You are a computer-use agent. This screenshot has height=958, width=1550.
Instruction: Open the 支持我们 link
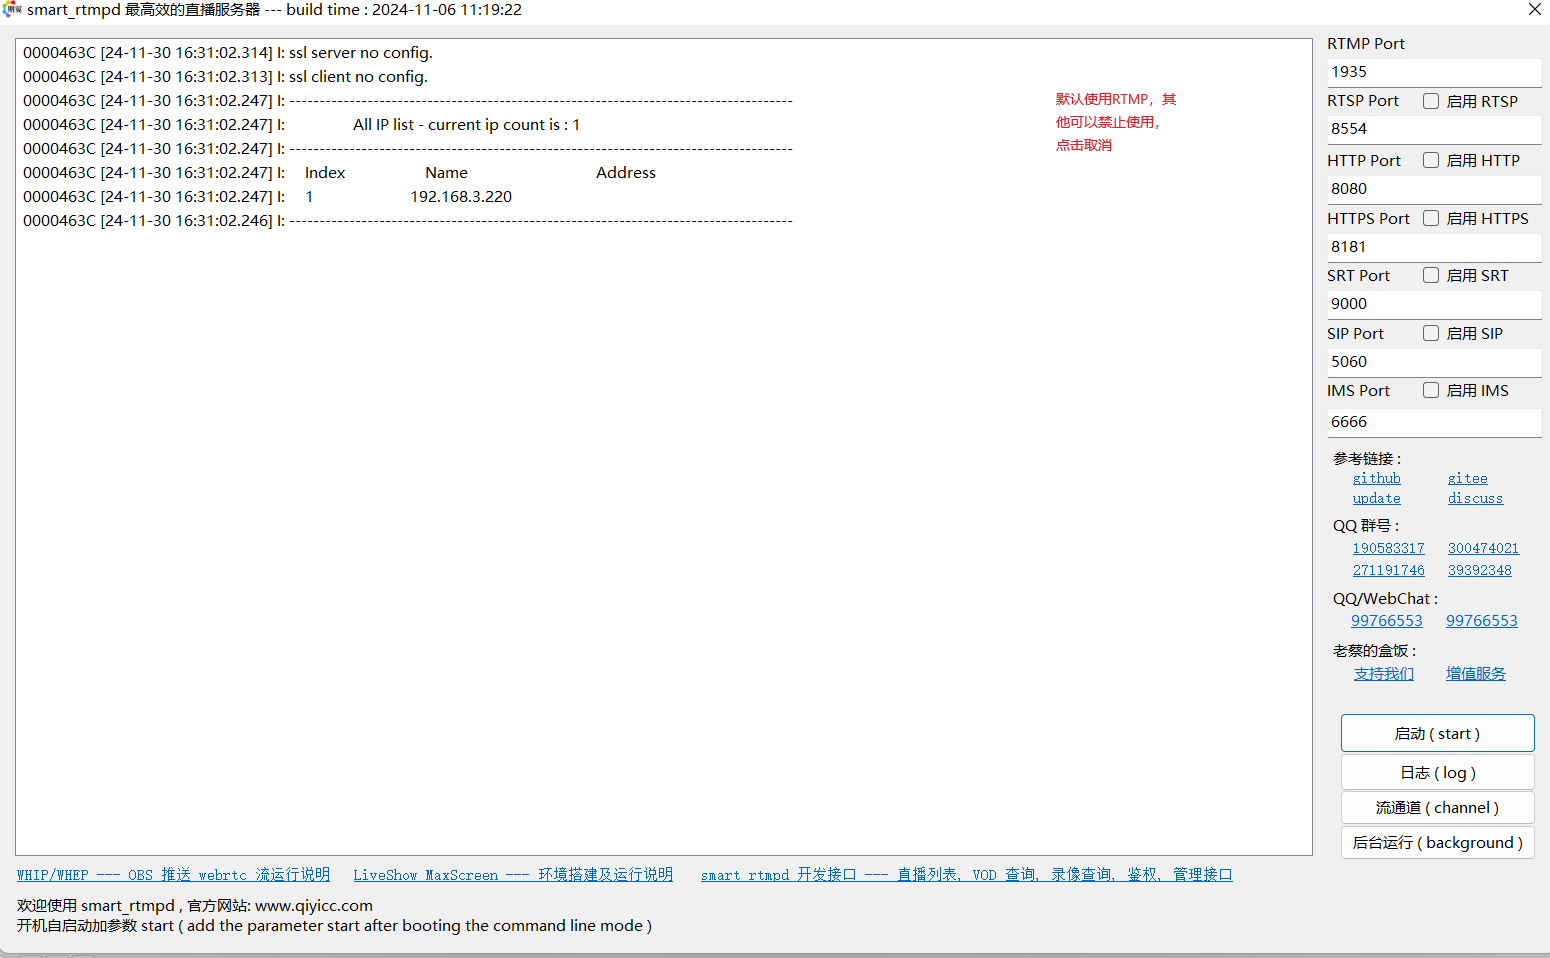[x=1383, y=674]
